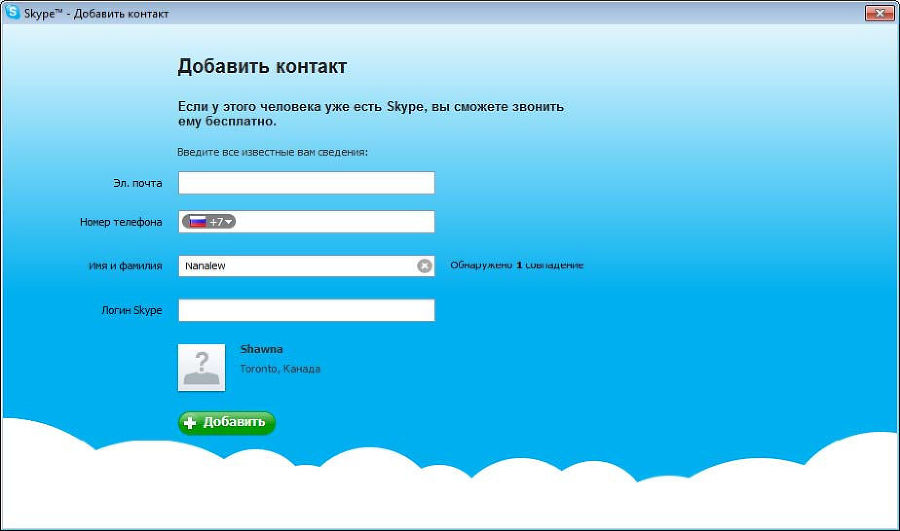This screenshot has width=900, height=531.
Task: Close the Add Contact window
Action: [x=878, y=12]
